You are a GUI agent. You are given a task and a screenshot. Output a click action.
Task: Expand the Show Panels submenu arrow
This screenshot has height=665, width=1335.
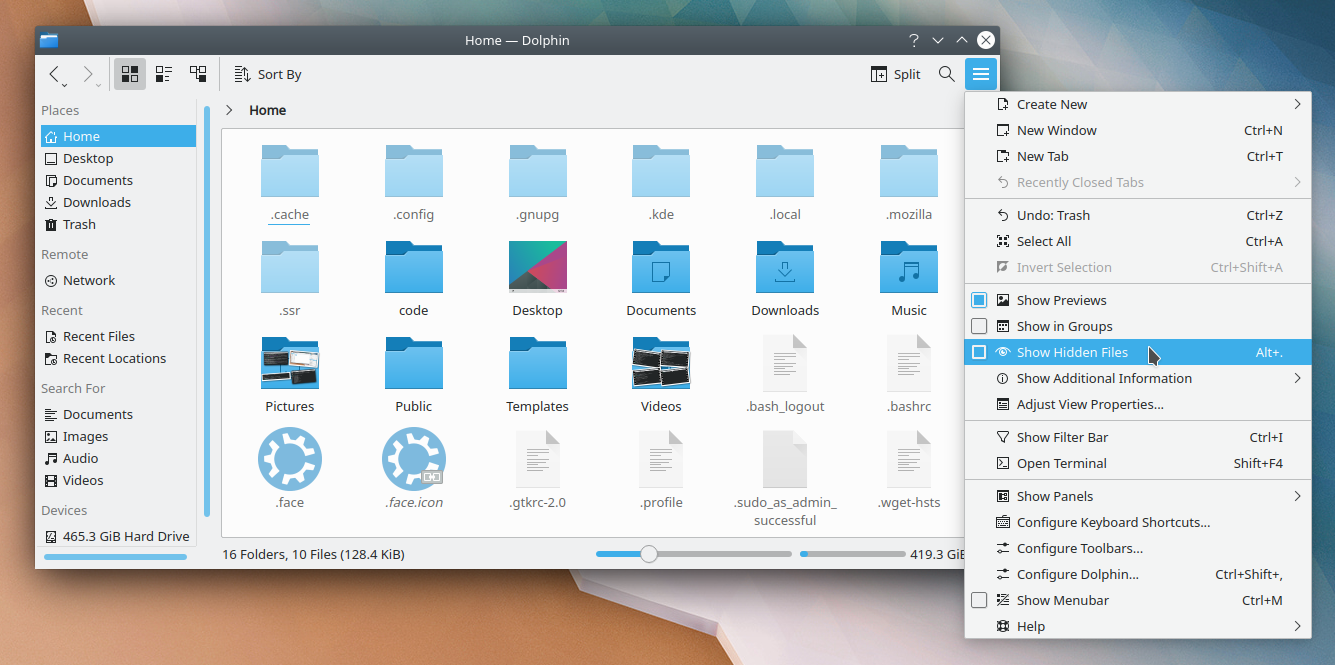pos(1297,496)
